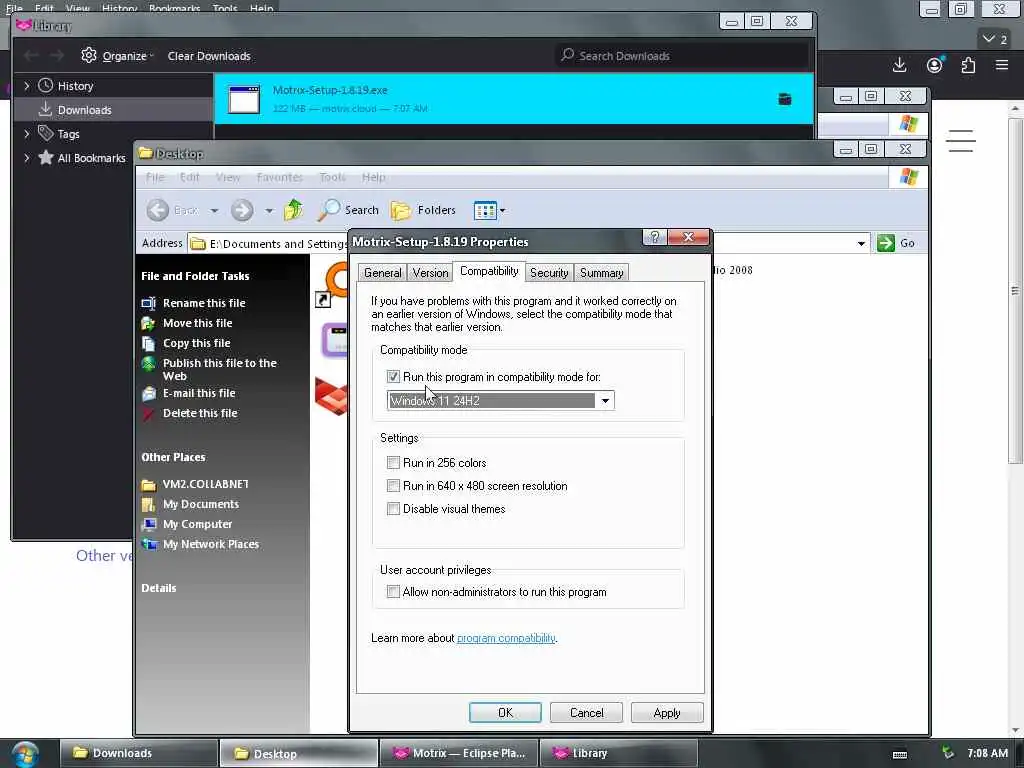Open the Back button history dropdown arrow

click(214, 210)
